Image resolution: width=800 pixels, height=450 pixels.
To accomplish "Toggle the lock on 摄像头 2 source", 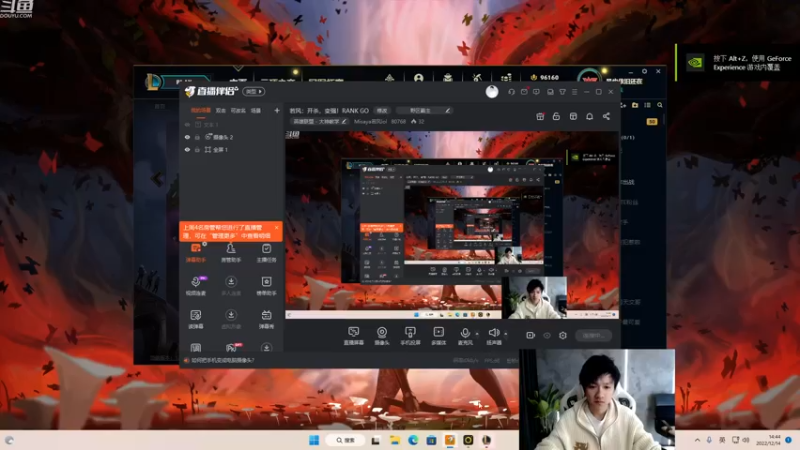I will (x=197, y=137).
